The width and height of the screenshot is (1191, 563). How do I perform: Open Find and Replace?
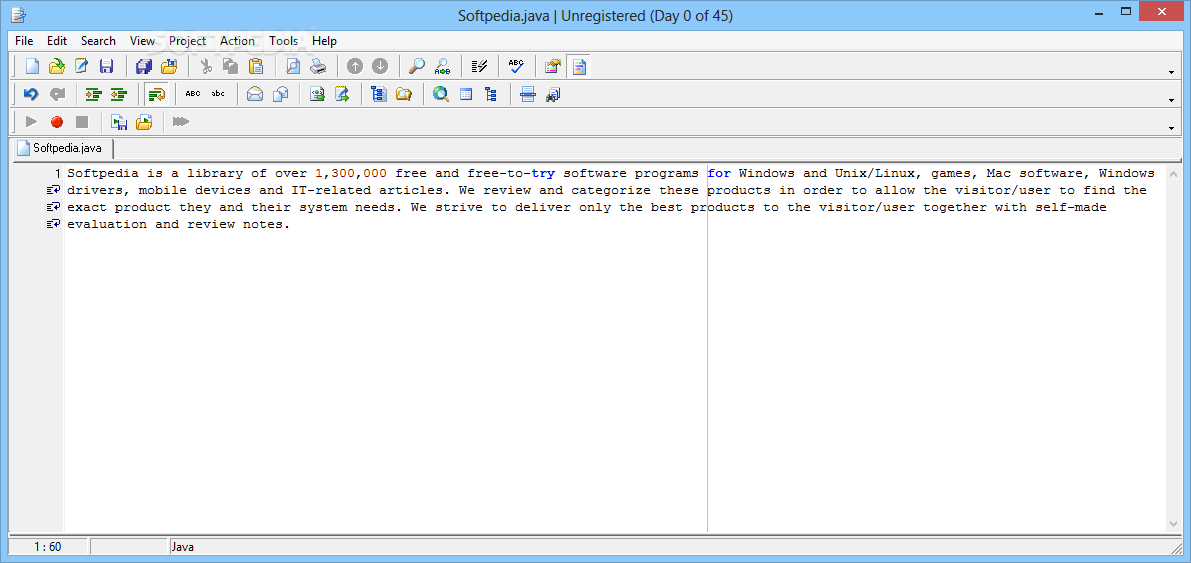[442, 67]
